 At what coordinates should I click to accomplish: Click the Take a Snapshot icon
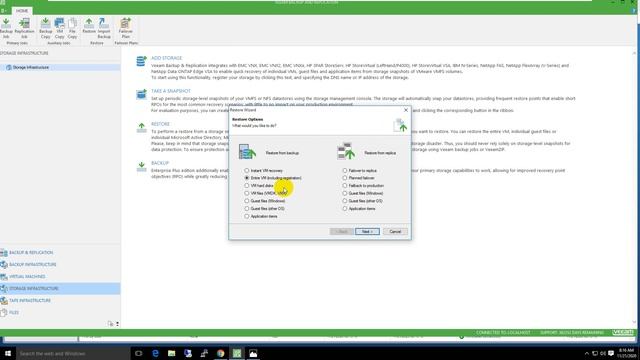point(141,94)
